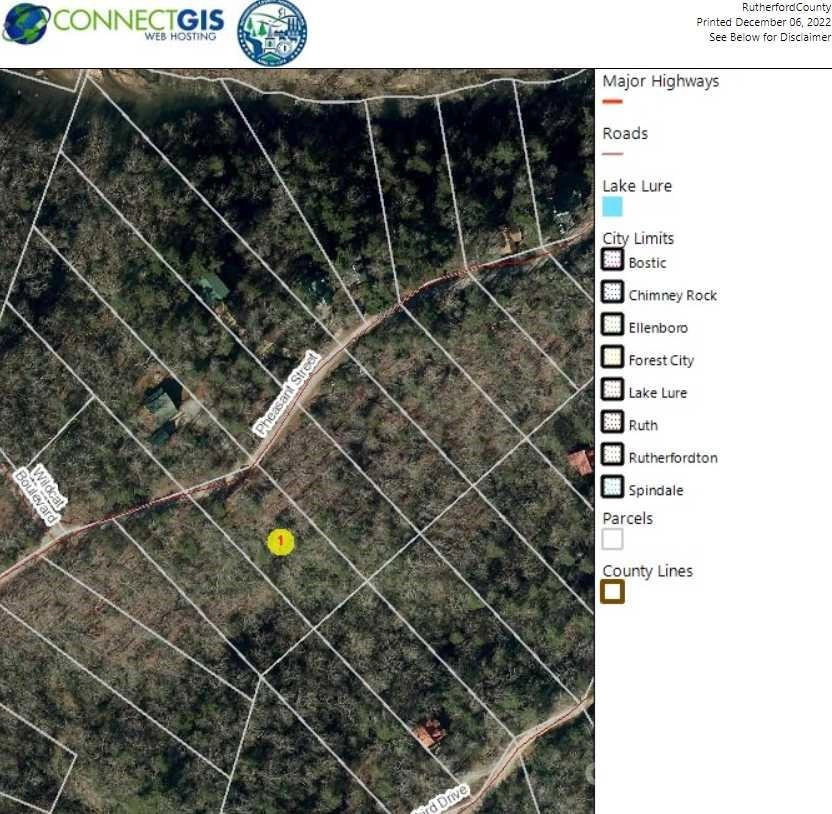Select the Forest City legend icon
Image resolution: width=832 pixels, height=814 pixels.
pyautogui.click(x=612, y=357)
